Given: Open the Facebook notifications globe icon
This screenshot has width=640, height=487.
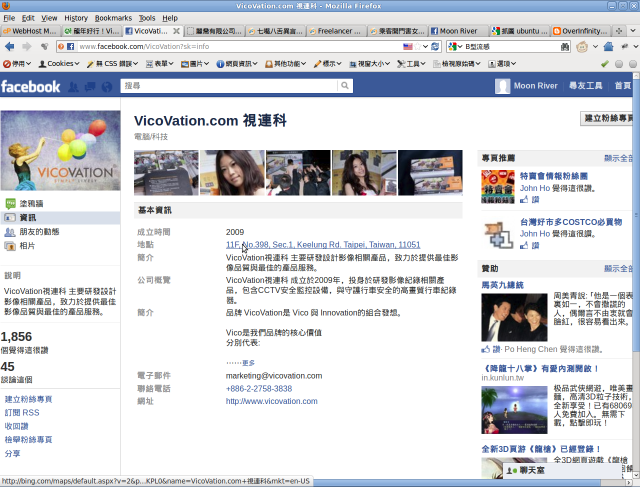Looking at the screenshot, I should point(107,87).
